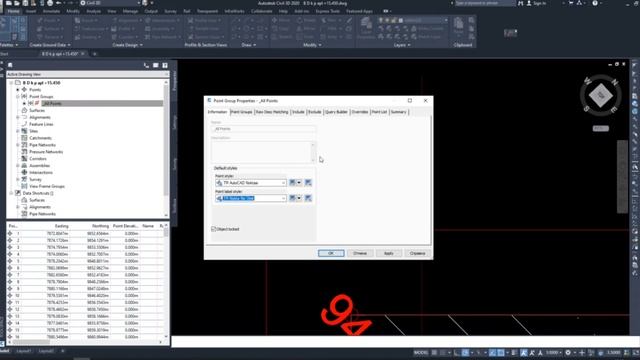
Task: Open the arrow beside Point label style edit icon
Action: 299,198
